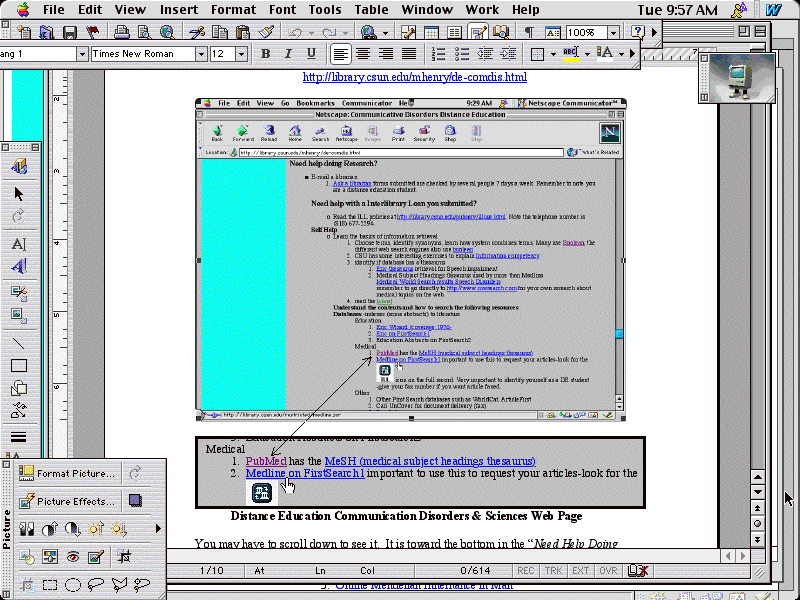
Task: Expand more Formatting toolbar buttons arrow
Action: tap(633, 54)
